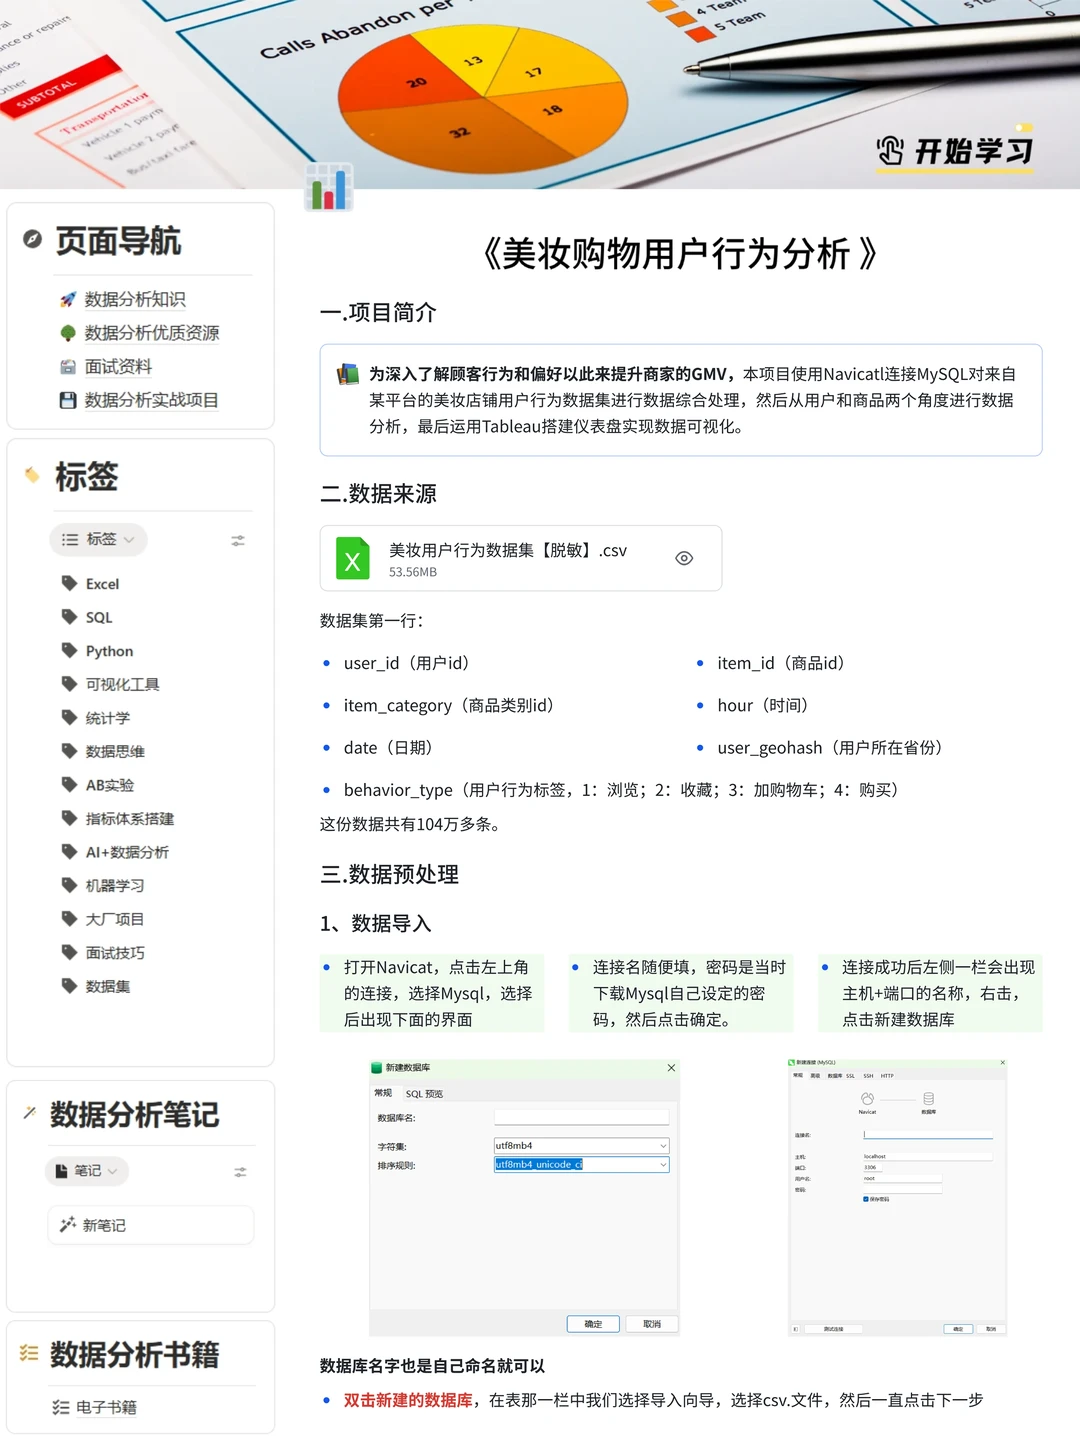Click the green Excel file icon
1080x1440 pixels.
352,558
